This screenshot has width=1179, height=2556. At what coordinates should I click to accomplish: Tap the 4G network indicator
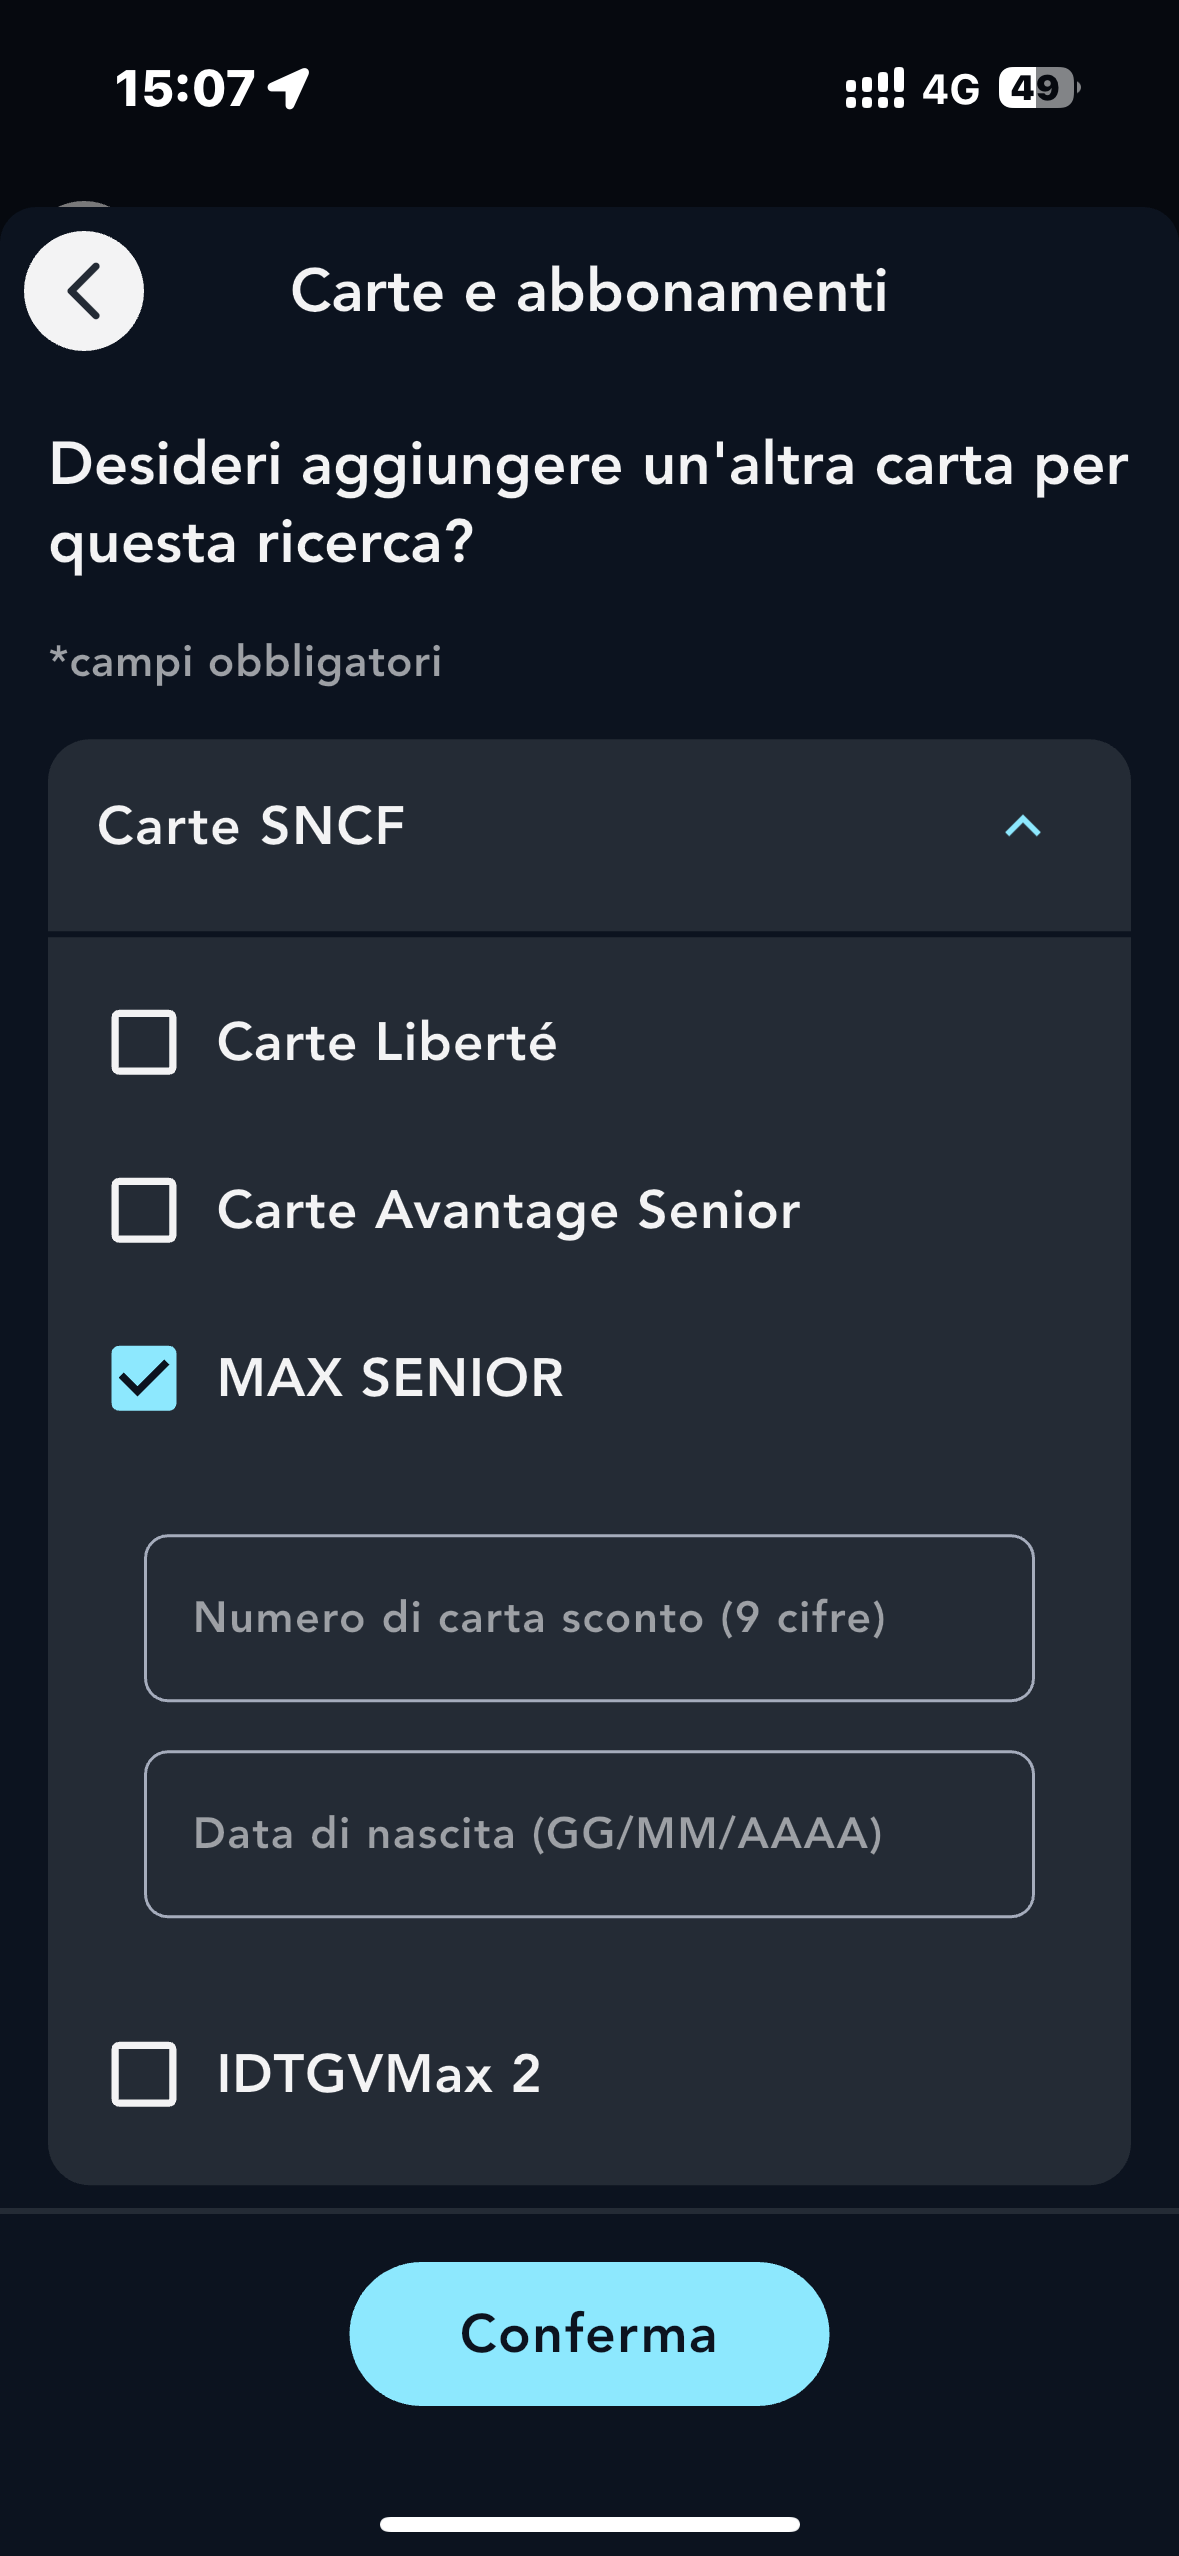click(950, 90)
